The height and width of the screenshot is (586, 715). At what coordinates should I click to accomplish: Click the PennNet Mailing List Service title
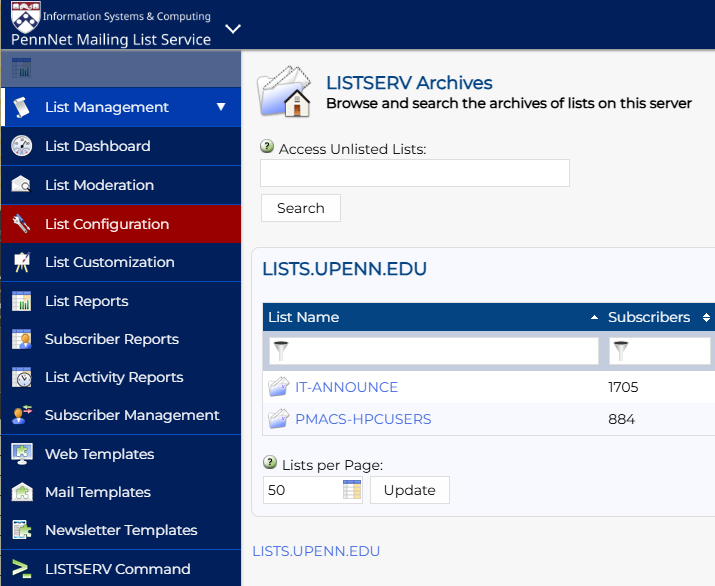pyautogui.click(x=111, y=40)
